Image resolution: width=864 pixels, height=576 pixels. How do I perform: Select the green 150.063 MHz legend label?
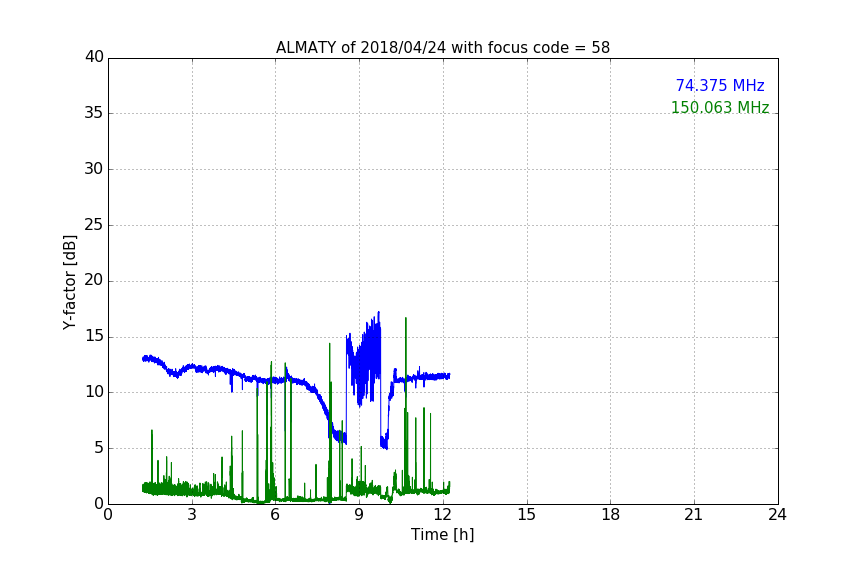(720, 107)
